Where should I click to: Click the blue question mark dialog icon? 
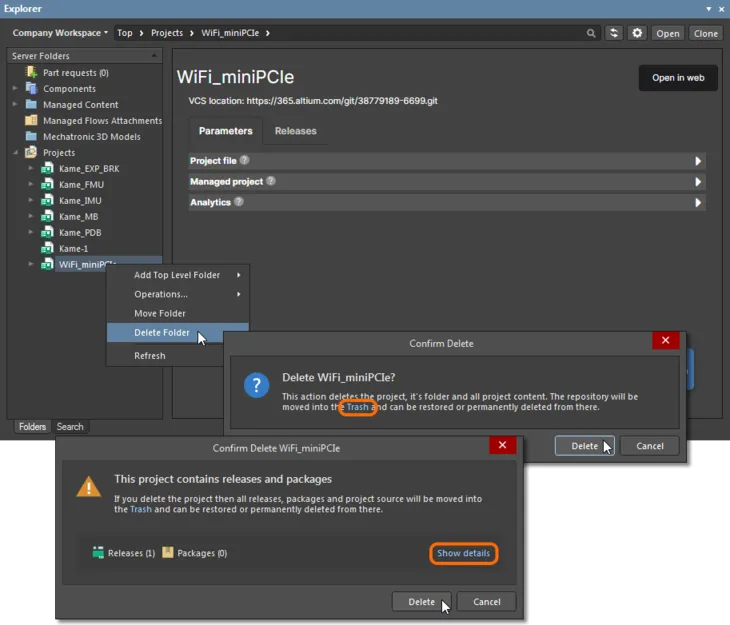pyautogui.click(x=257, y=385)
